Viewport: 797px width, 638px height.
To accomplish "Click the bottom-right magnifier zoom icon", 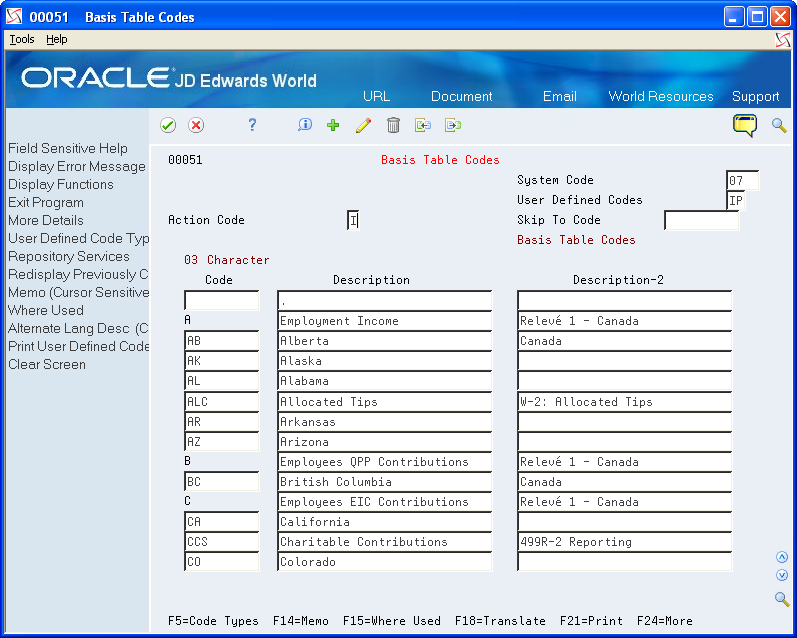I will pyautogui.click(x=782, y=598).
